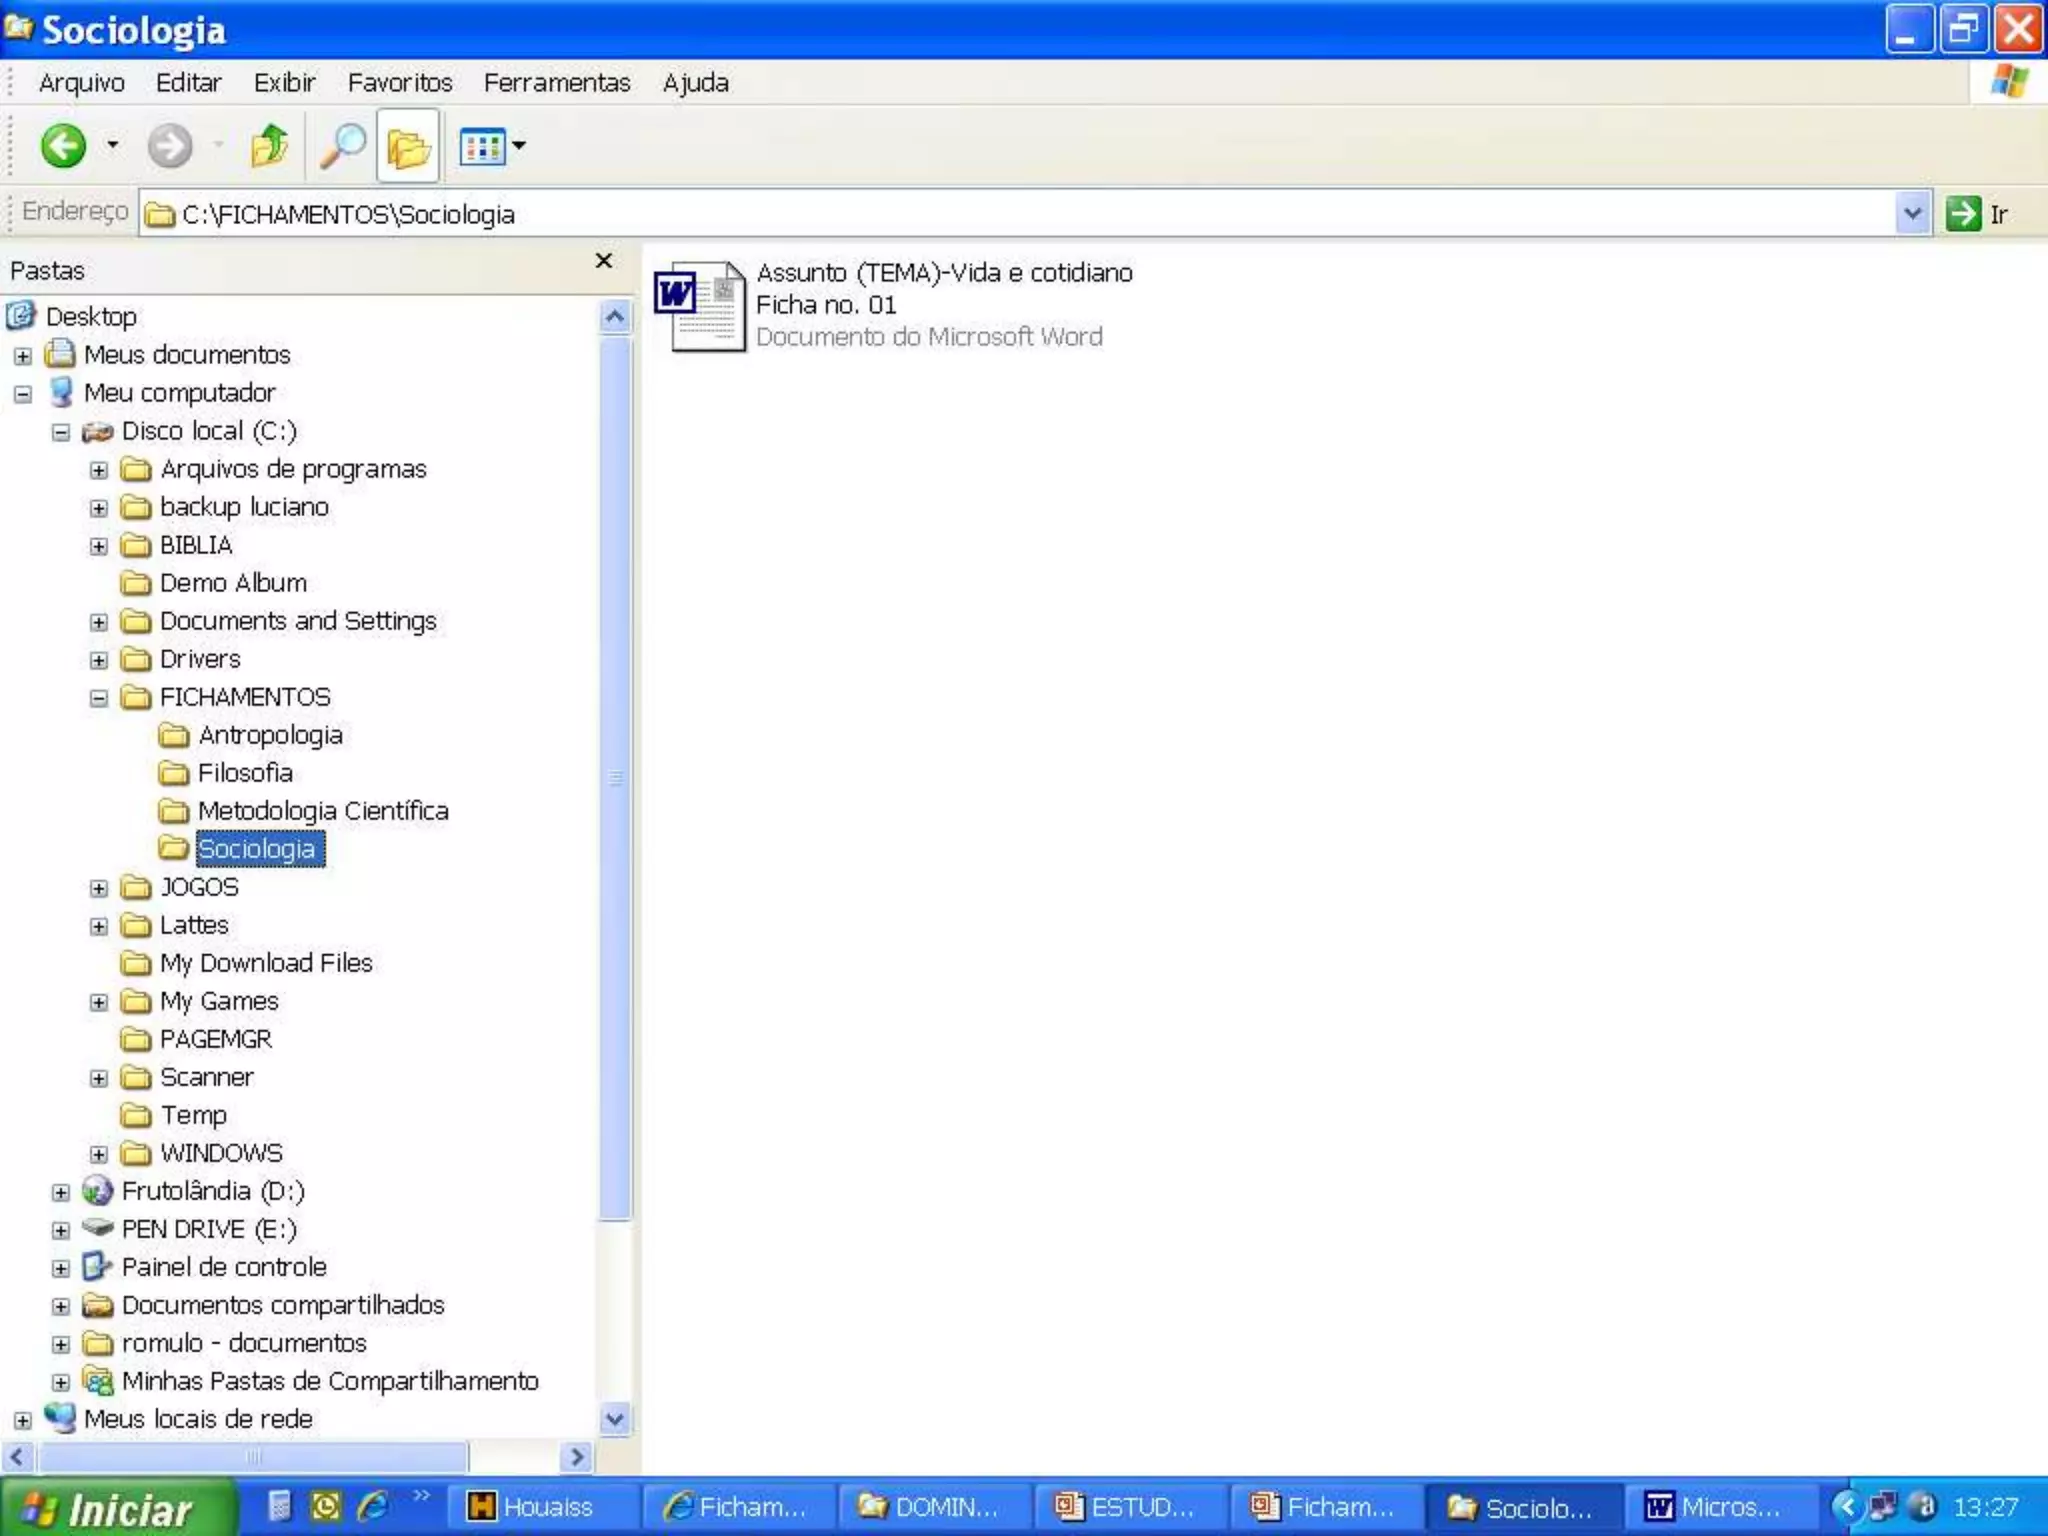This screenshot has width=2048, height=1536.
Task: Open the address bar dropdown arrow
Action: pyautogui.click(x=1911, y=214)
